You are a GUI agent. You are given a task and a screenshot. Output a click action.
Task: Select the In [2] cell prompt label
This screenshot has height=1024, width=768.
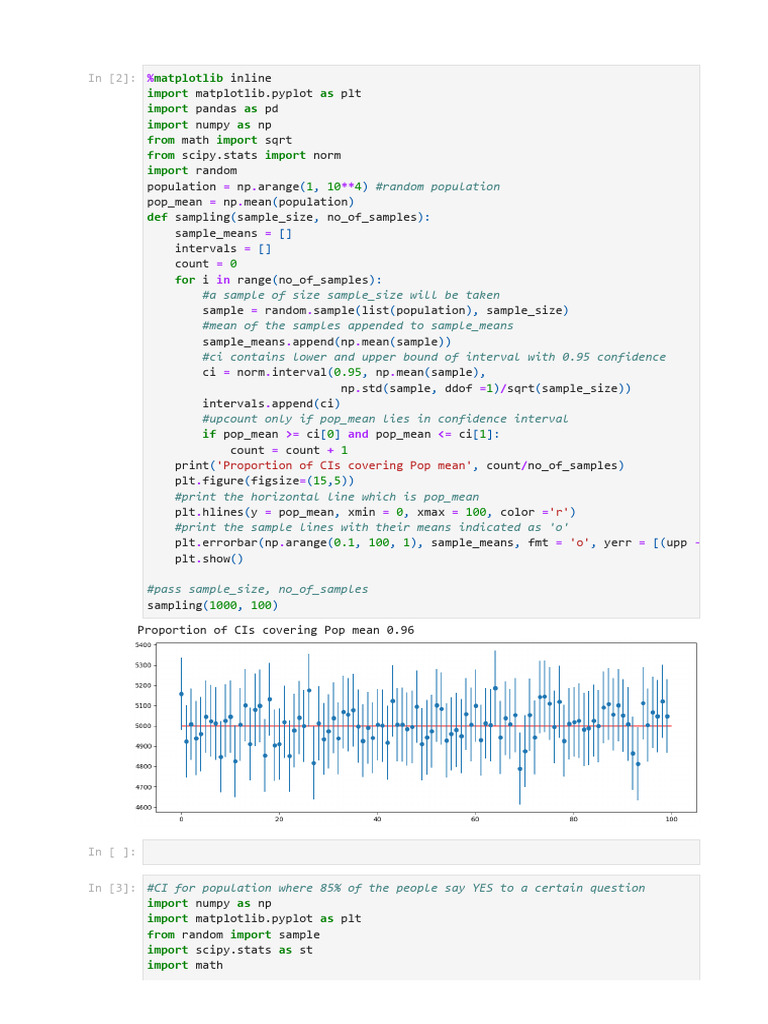[112, 78]
